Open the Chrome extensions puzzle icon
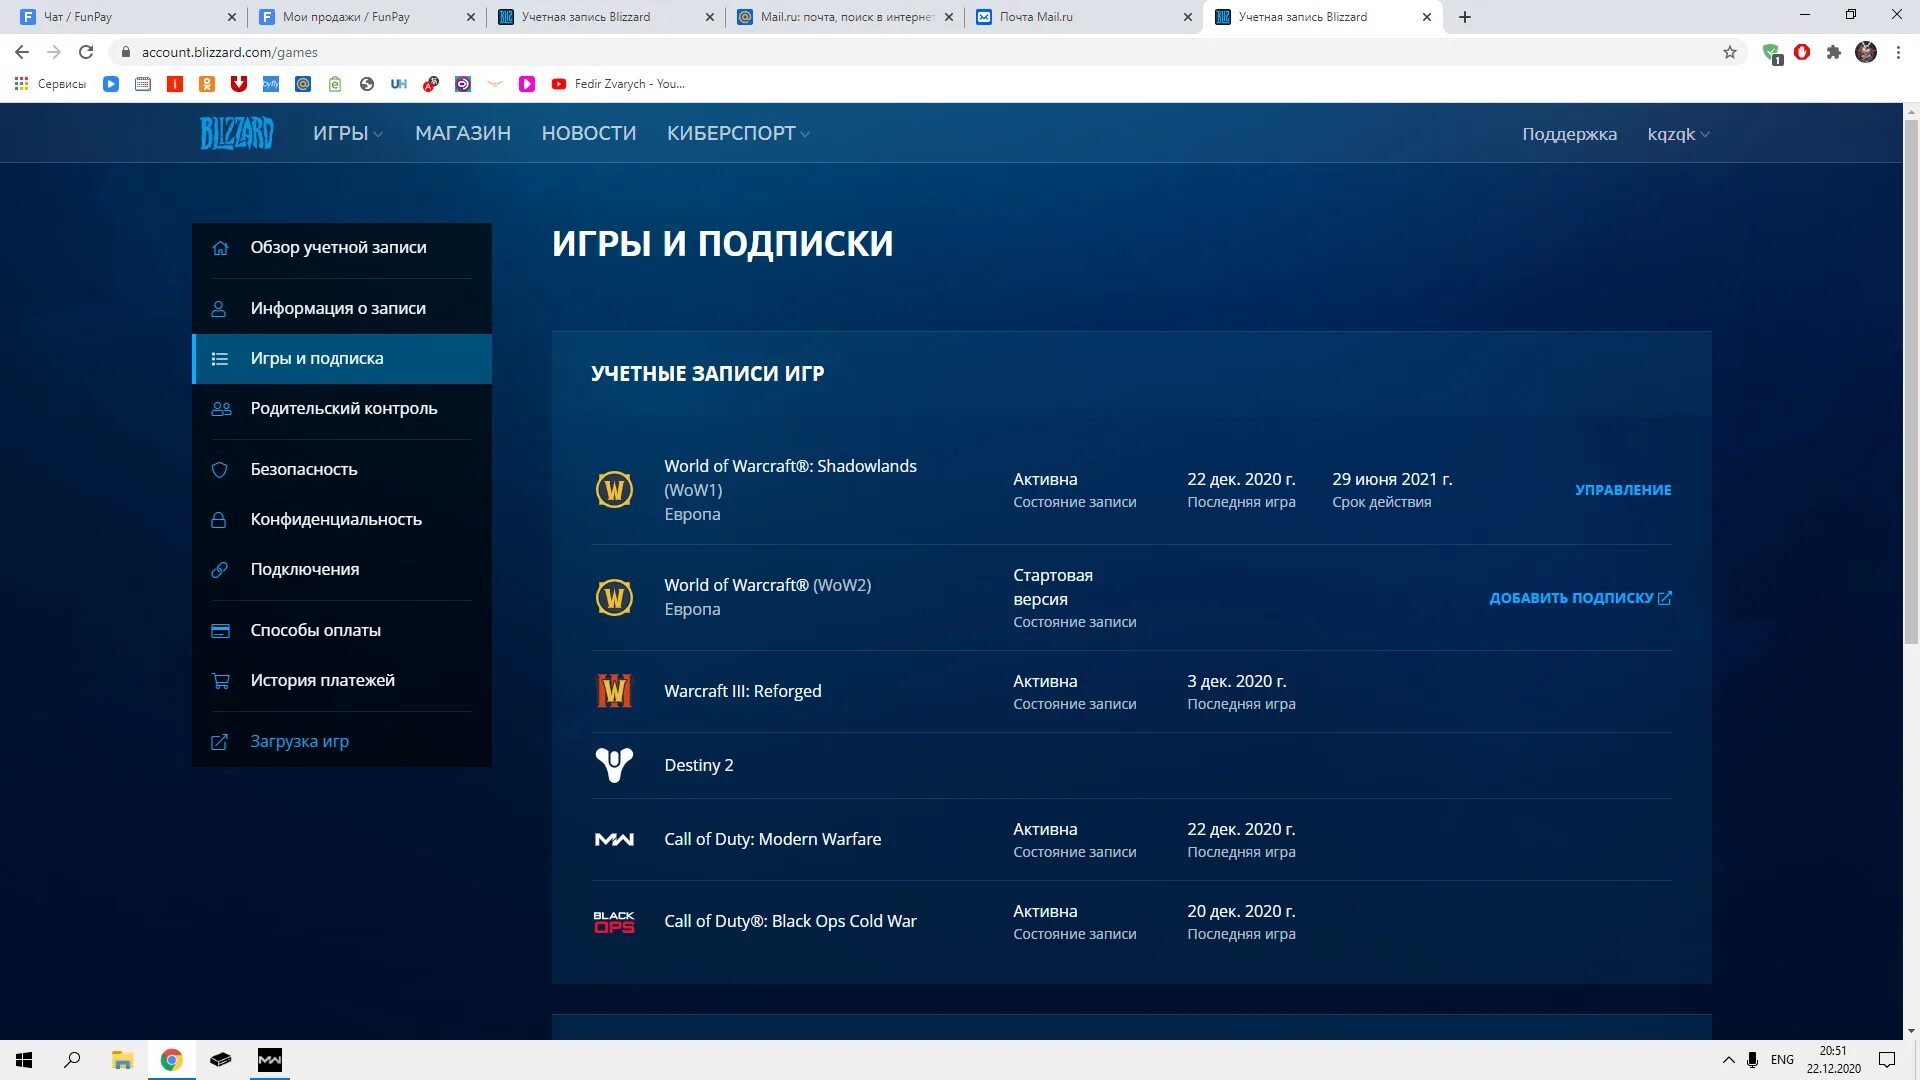Viewport: 1920px width, 1080px height. click(1834, 52)
